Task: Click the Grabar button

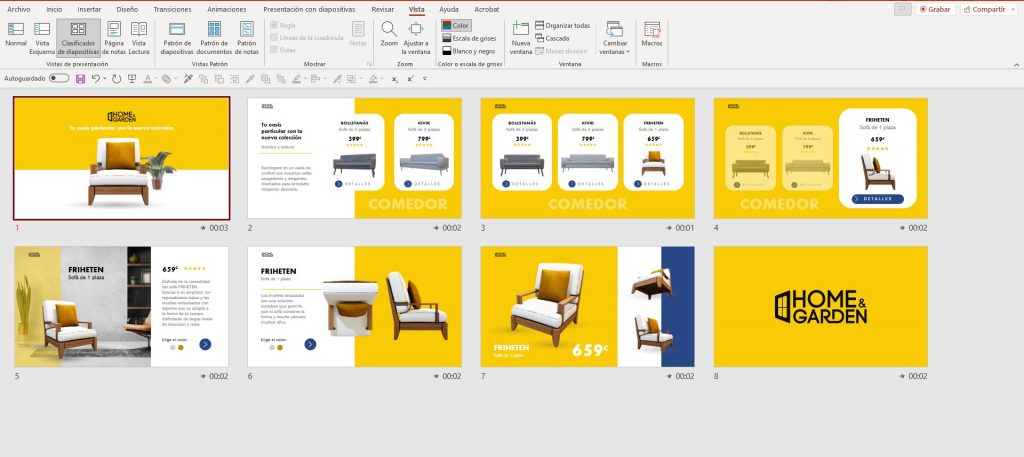Action: tap(933, 9)
